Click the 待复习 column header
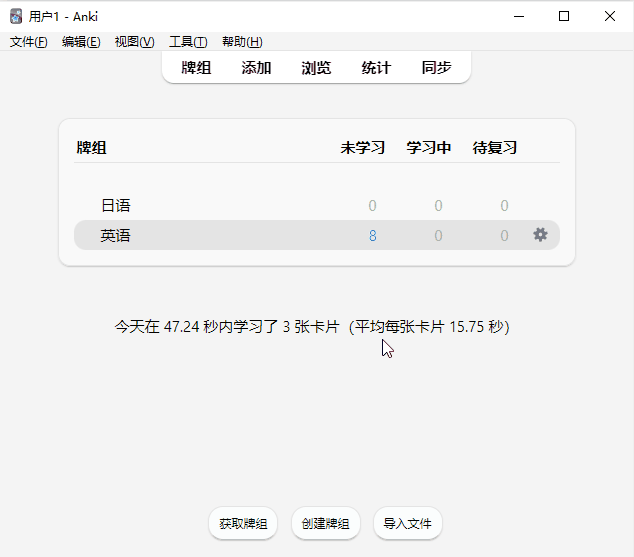Image resolution: width=634 pixels, height=557 pixels. 495,148
